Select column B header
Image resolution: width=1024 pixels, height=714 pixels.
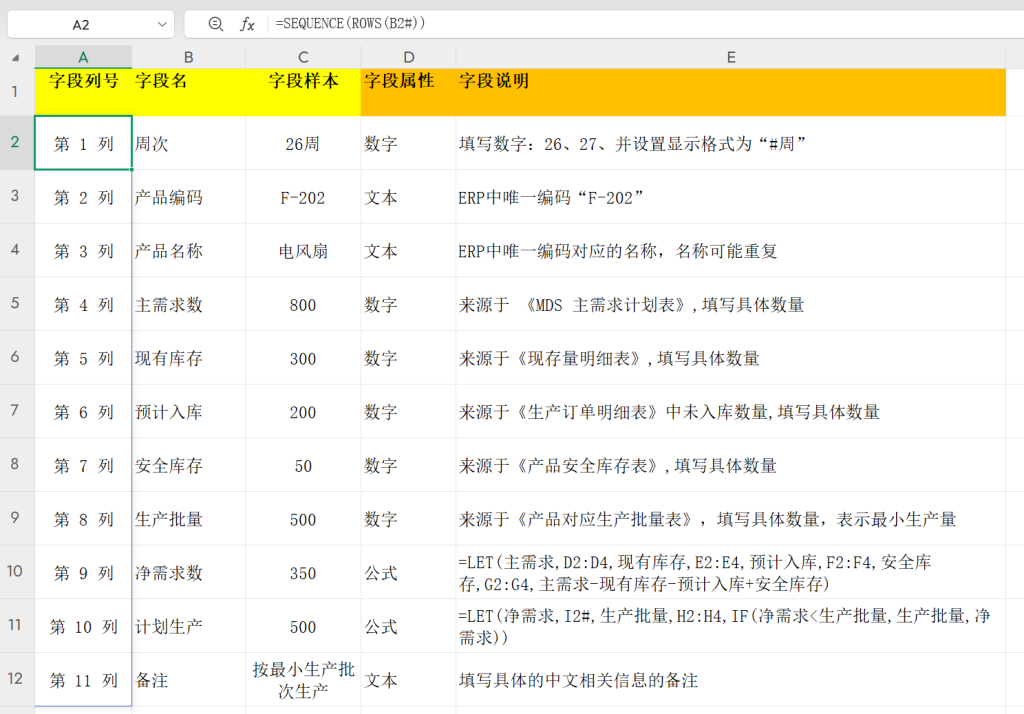click(189, 57)
